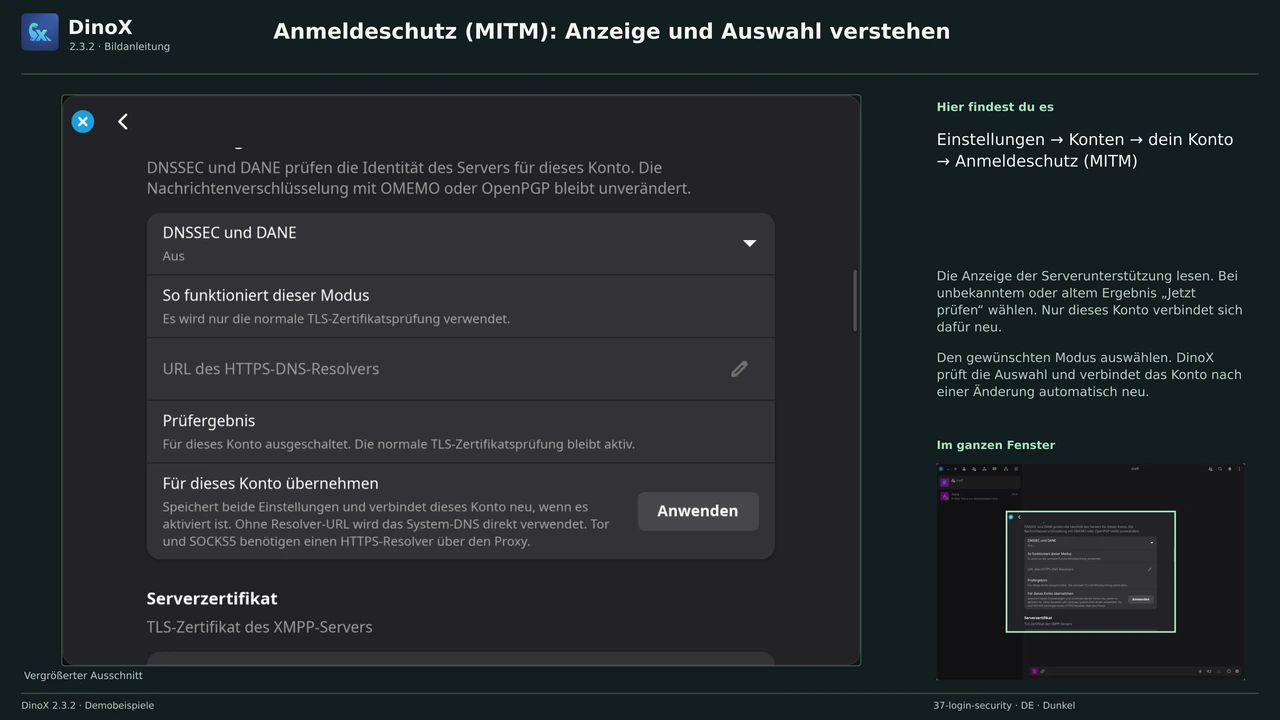
Task: Click the 'Serverzertifikat' heading
Action: [x=212, y=598]
